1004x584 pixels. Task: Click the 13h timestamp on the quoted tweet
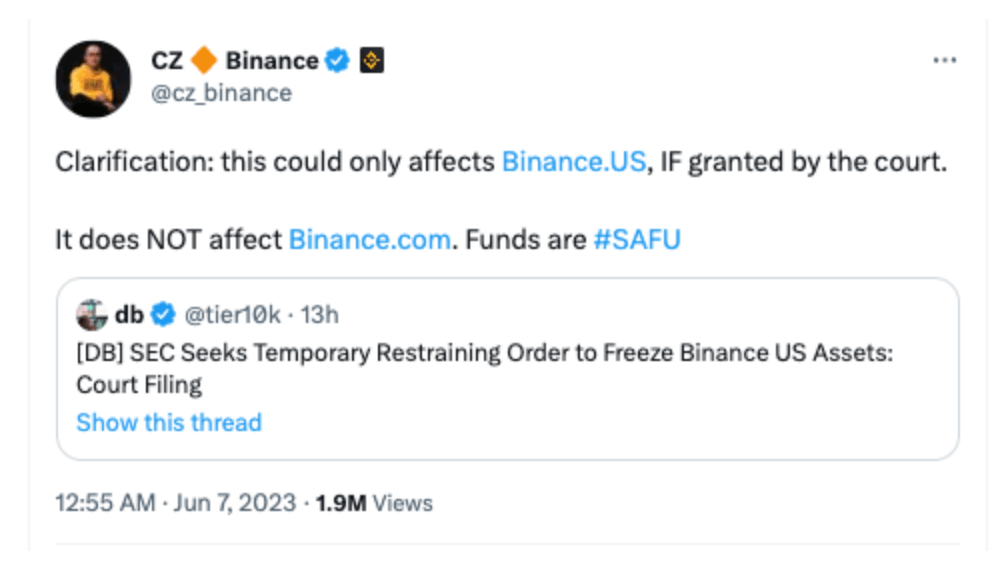[320, 315]
